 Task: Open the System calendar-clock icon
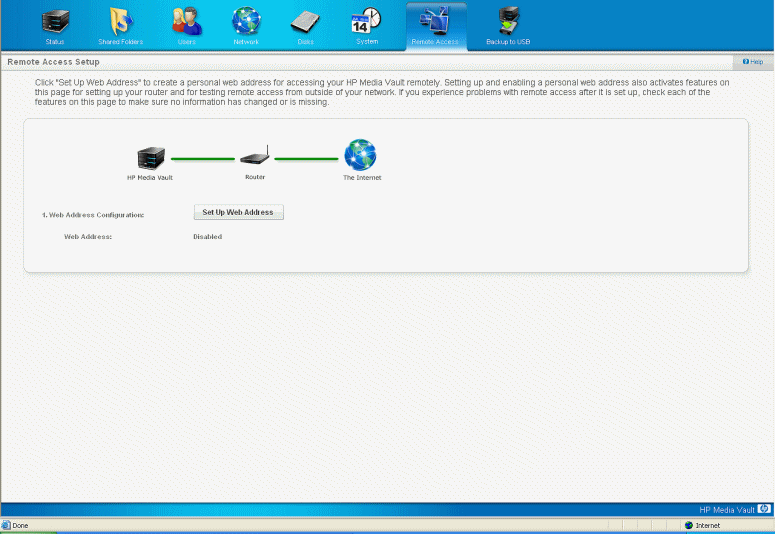click(x=367, y=22)
